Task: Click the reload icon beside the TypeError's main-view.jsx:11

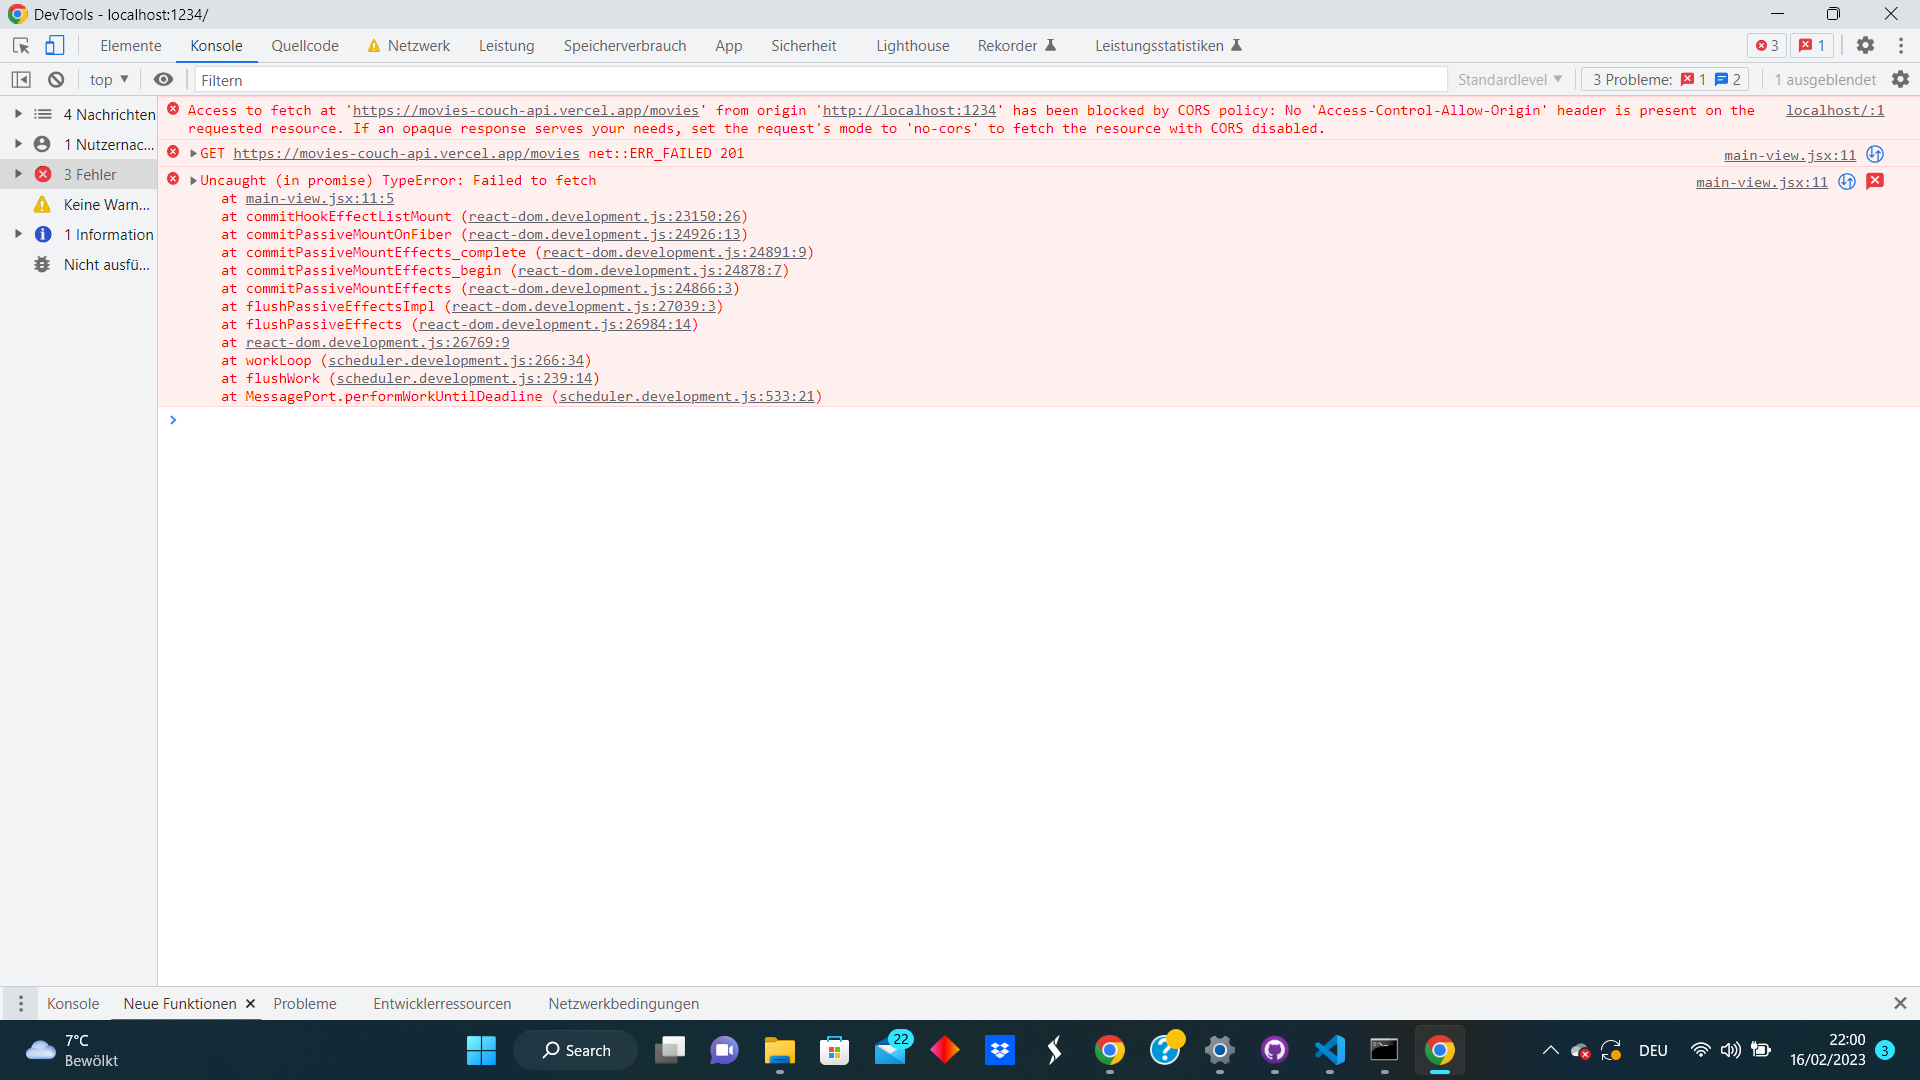Action: click(x=1847, y=182)
